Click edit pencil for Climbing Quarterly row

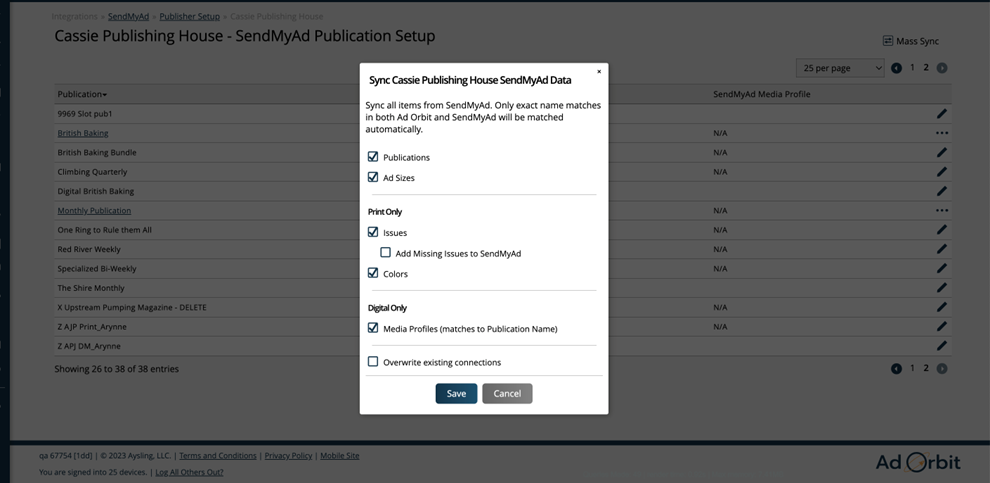[941, 172]
